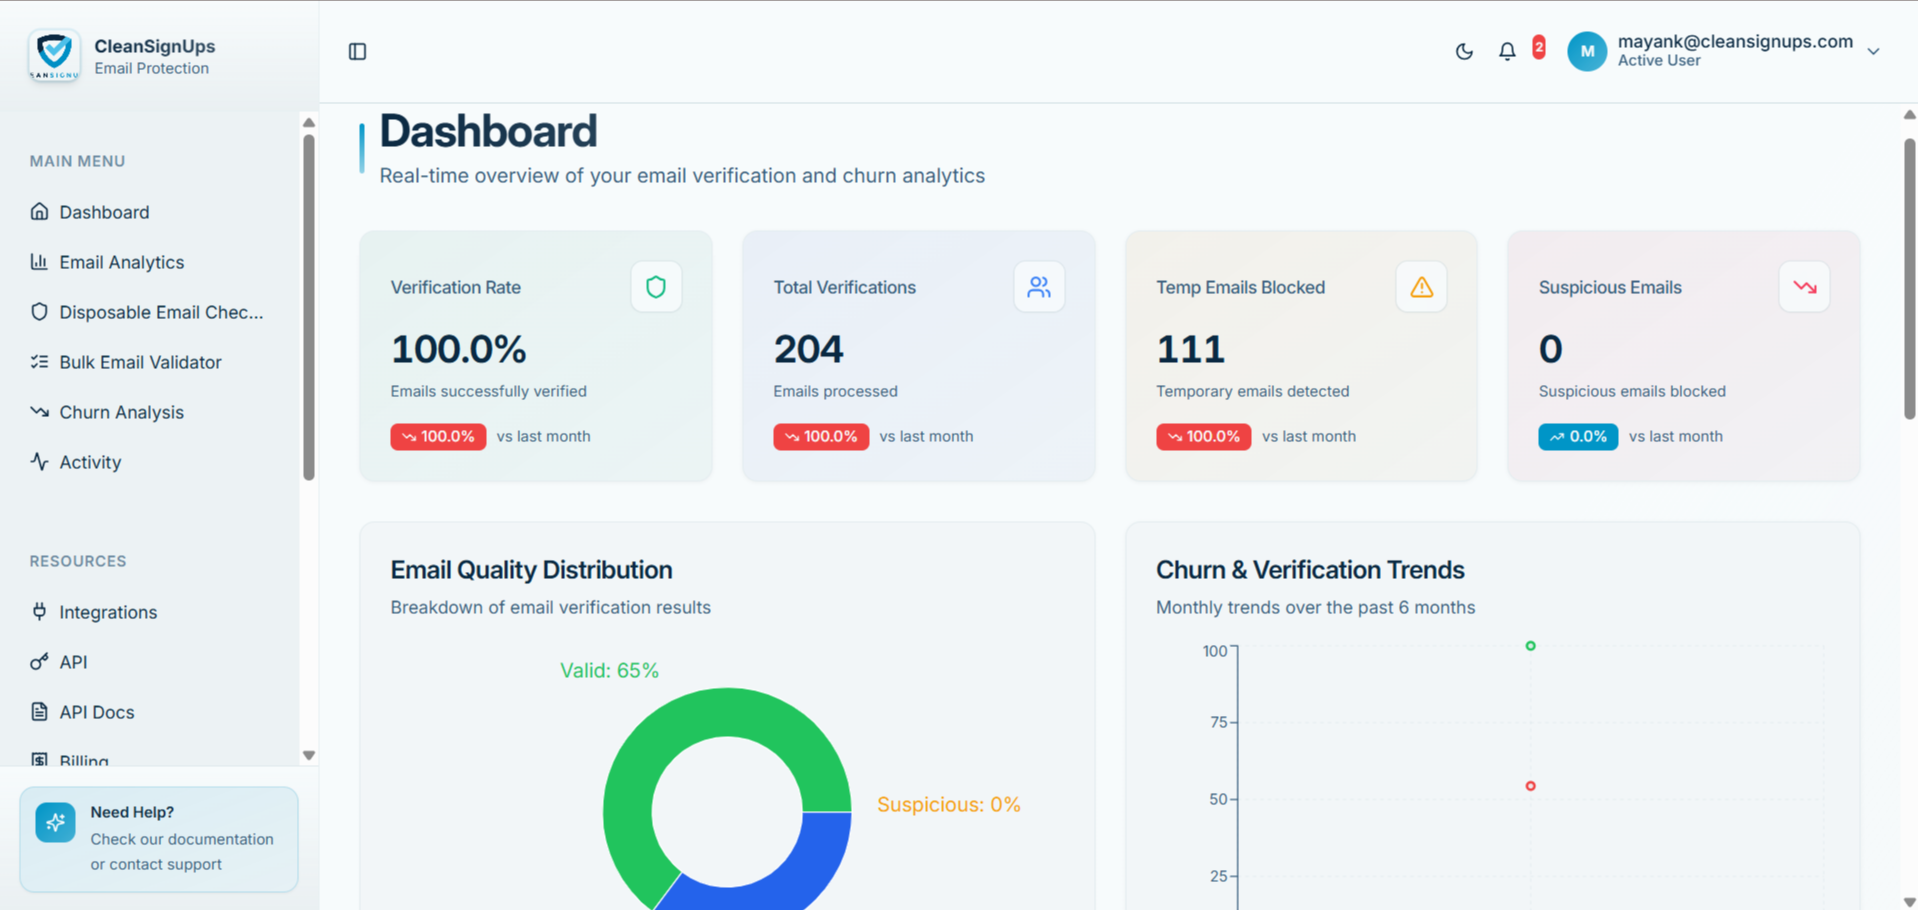Click the warning icon on Temp Emails Blocked card
The width and height of the screenshot is (1919, 911).
(1421, 287)
